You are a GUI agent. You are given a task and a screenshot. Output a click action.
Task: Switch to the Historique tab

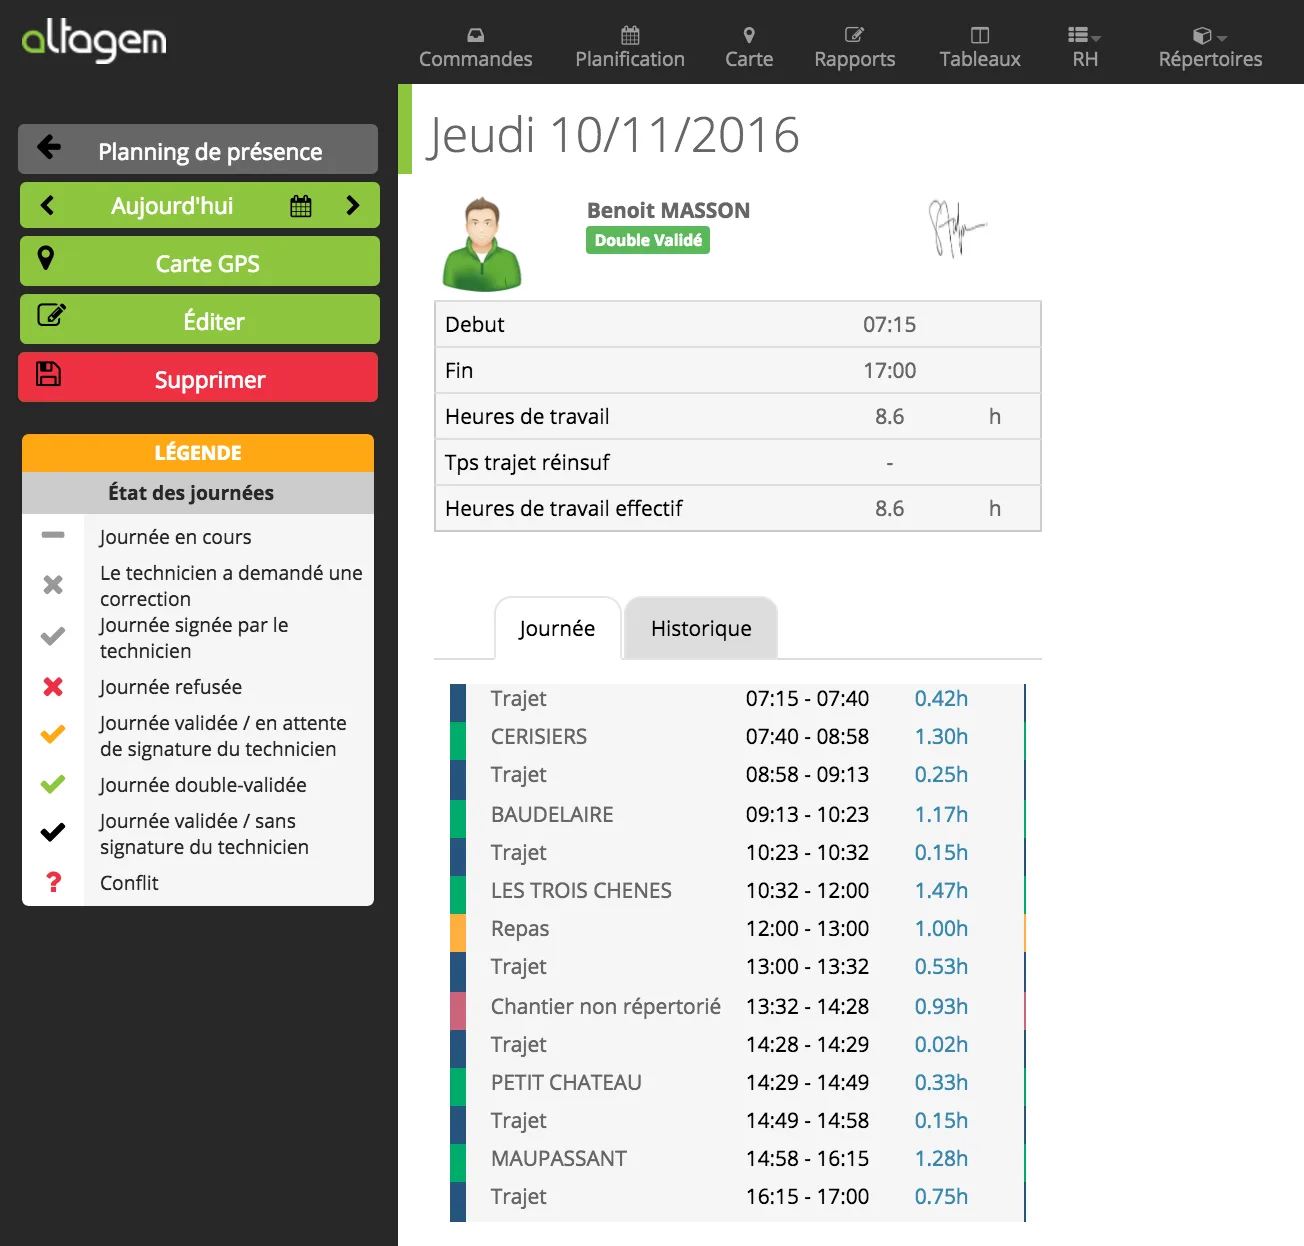[701, 628]
